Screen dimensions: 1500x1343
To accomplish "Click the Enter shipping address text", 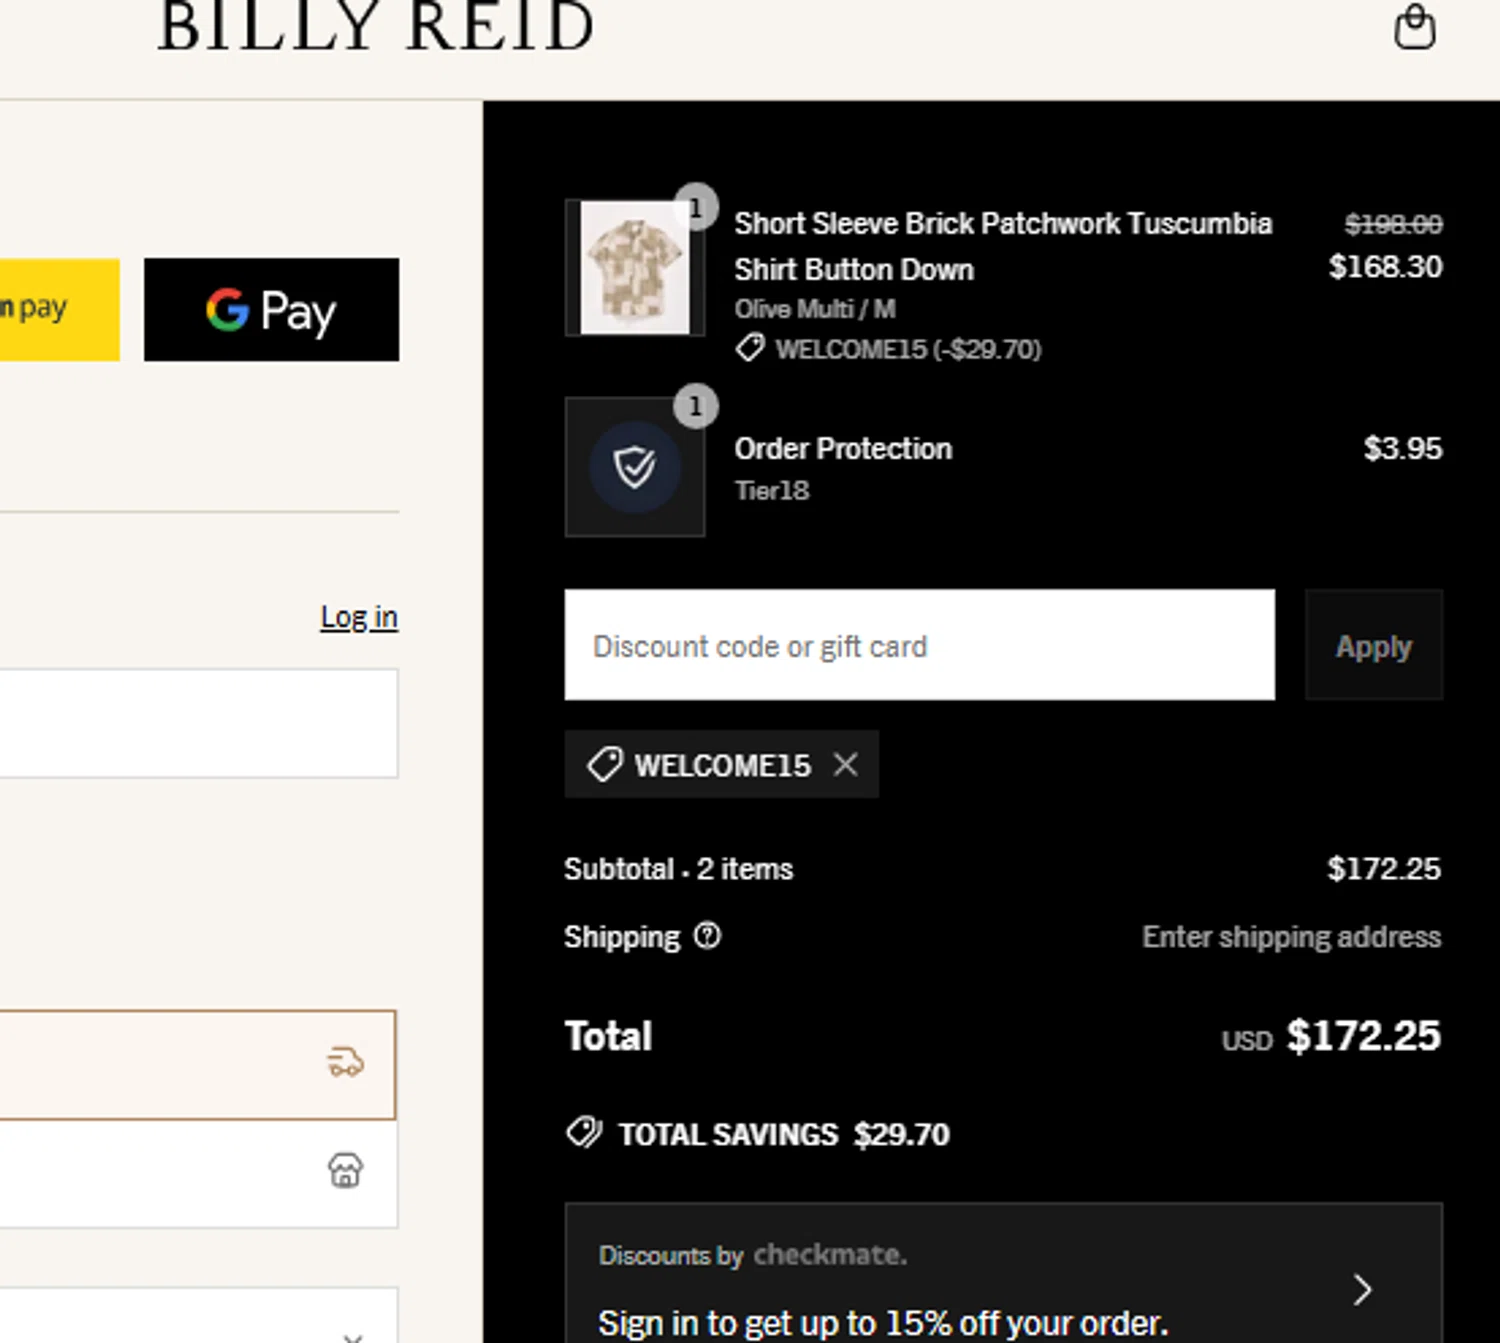I will (x=1291, y=937).
